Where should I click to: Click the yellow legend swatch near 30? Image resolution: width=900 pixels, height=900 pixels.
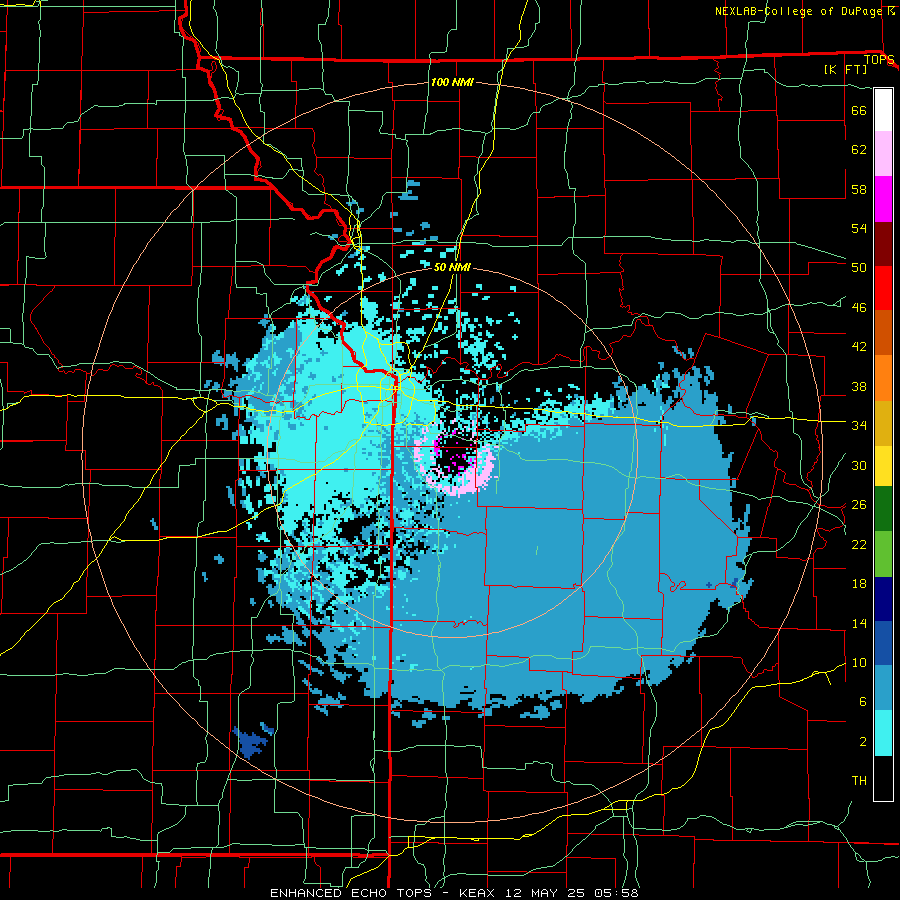883,466
